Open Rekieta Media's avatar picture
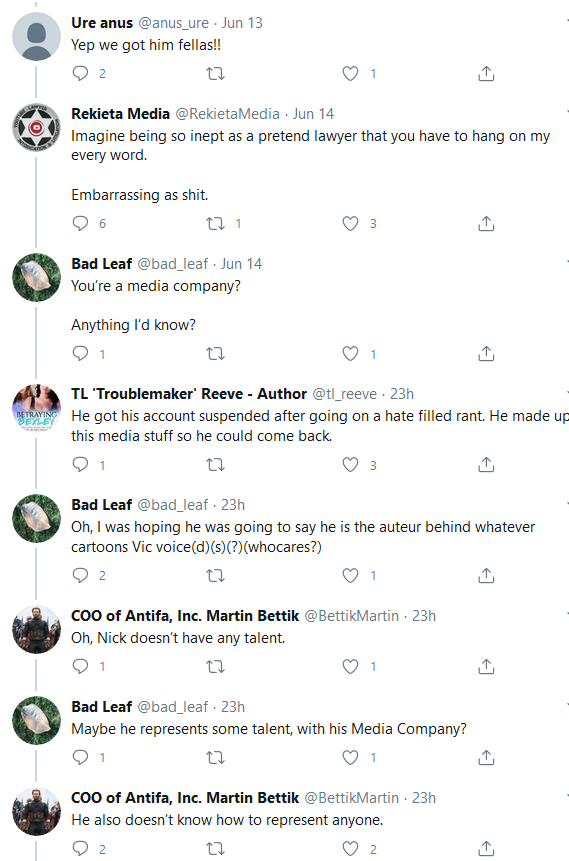This screenshot has width=569, height=861. (x=36, y=127)
